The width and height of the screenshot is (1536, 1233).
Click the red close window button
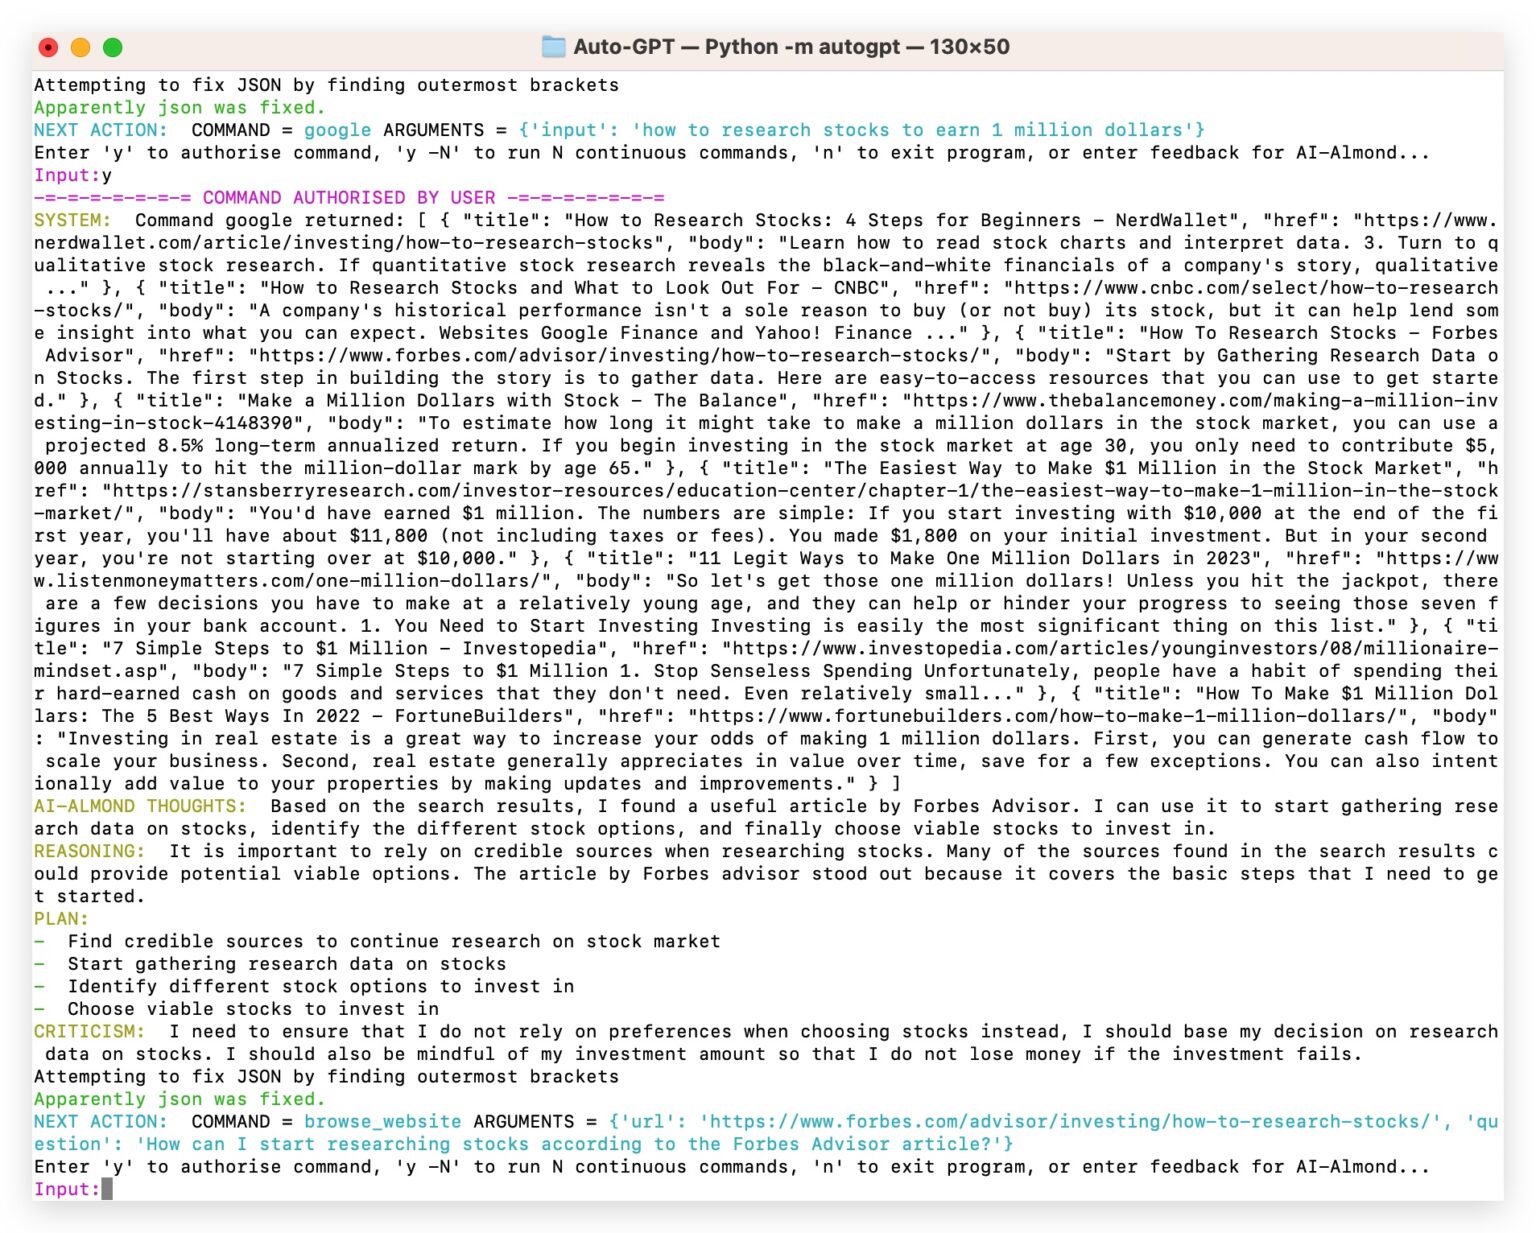tap(48, 47)
